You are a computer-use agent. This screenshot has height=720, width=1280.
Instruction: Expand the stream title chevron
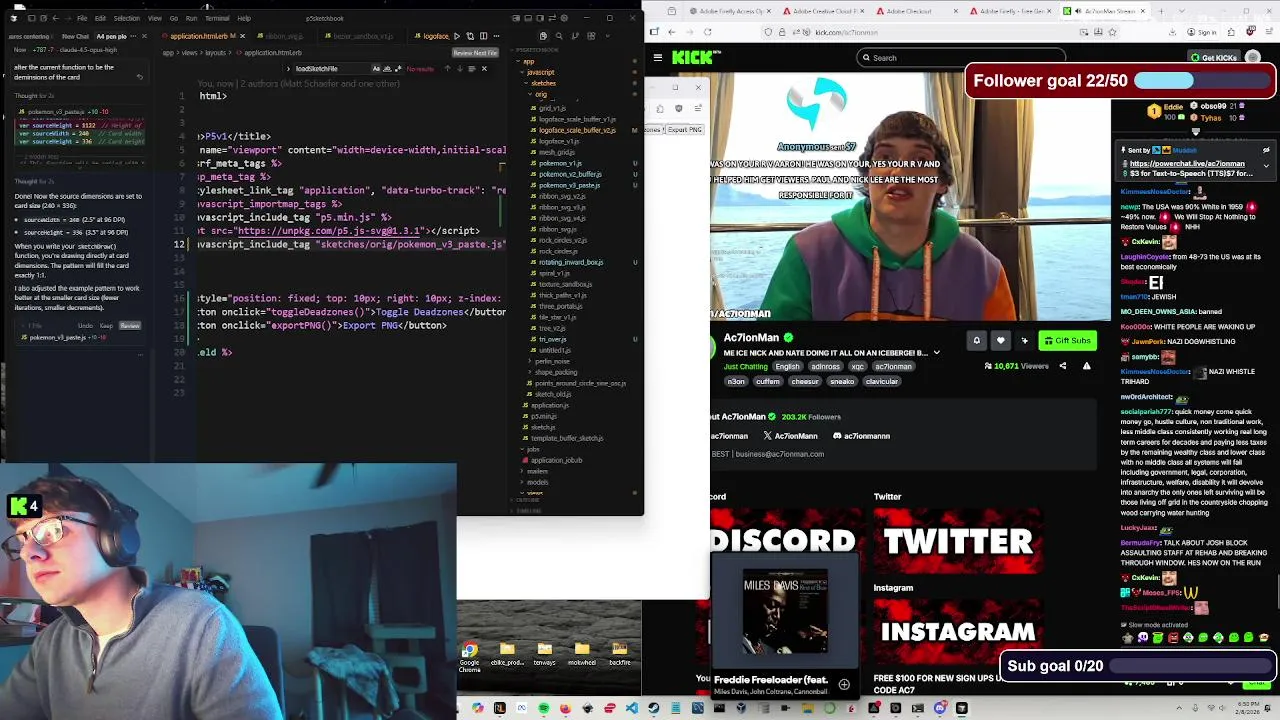[937, 352]
